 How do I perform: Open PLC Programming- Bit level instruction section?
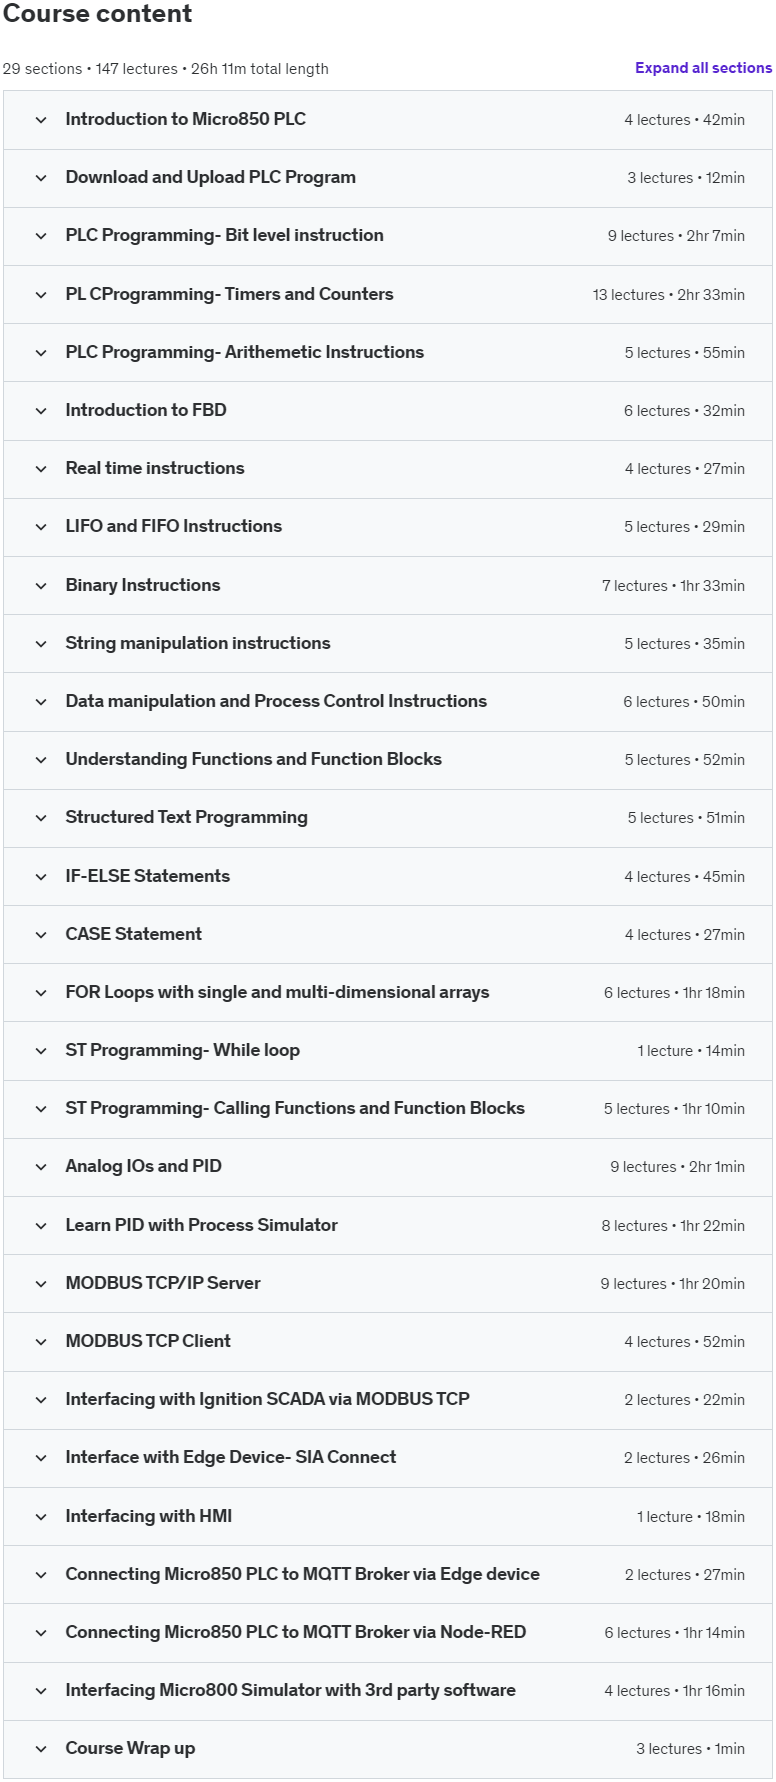(224, 235)
